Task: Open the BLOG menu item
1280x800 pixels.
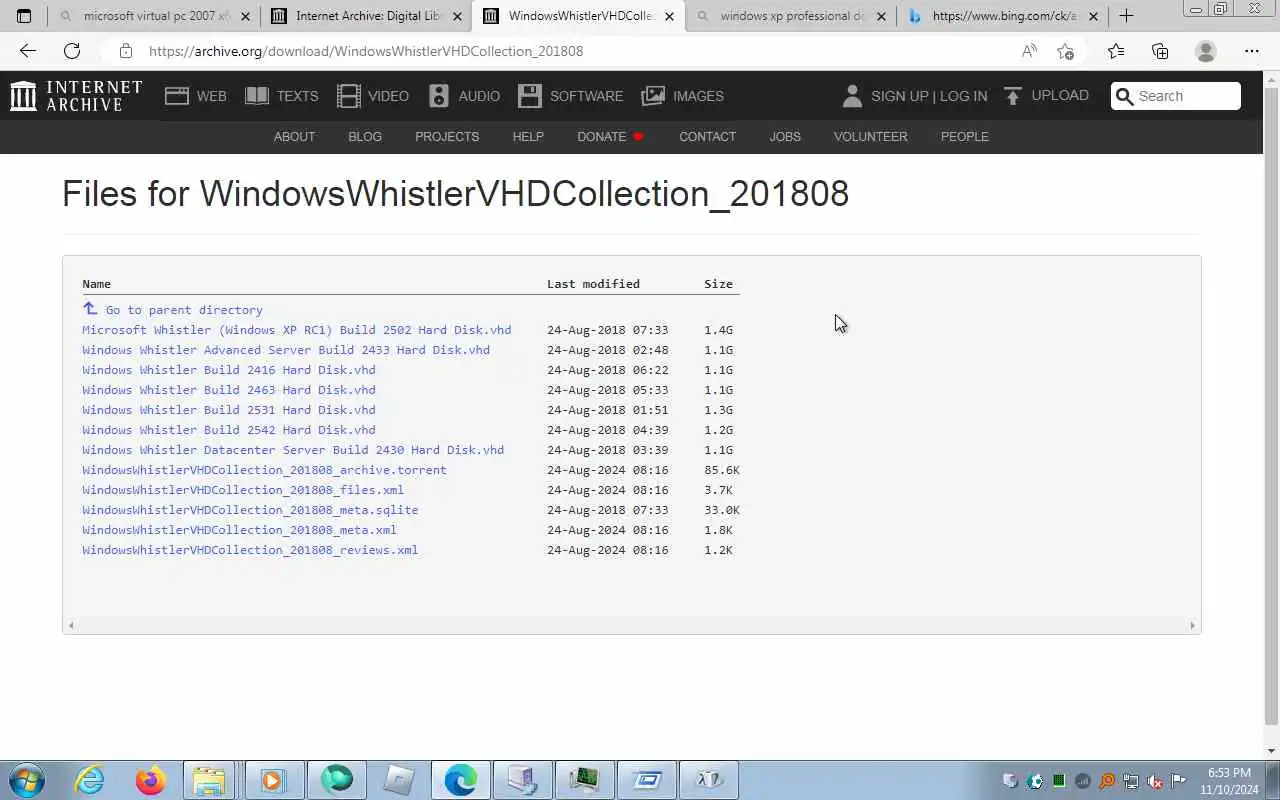Action: click(365, 136)
